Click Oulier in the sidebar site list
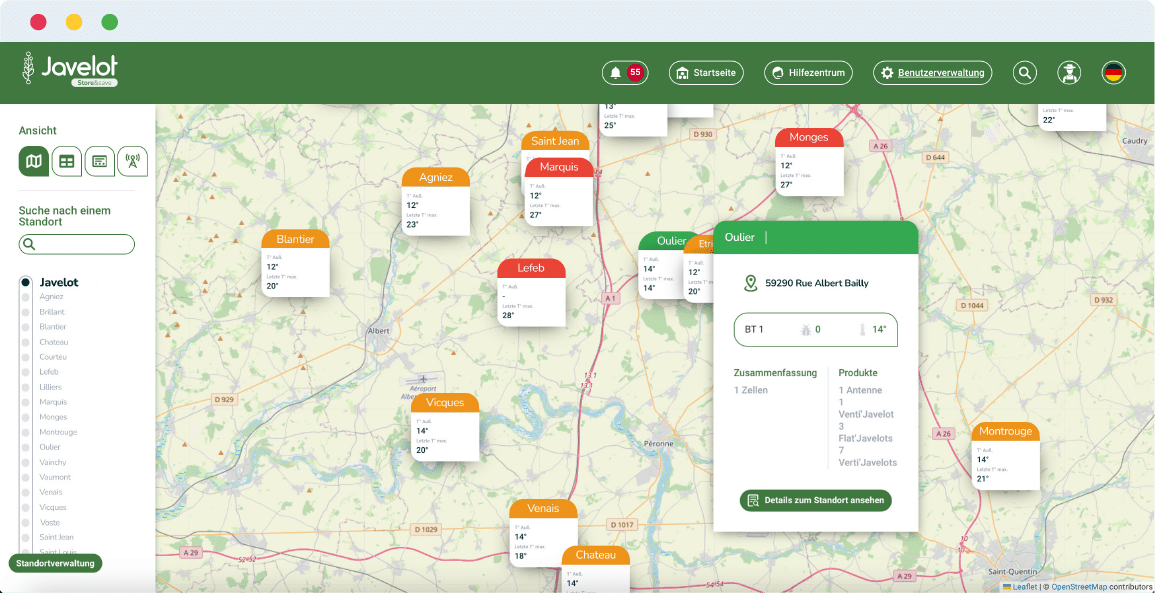The width and height of the screenshot is (1155, 593). [50, 447]
